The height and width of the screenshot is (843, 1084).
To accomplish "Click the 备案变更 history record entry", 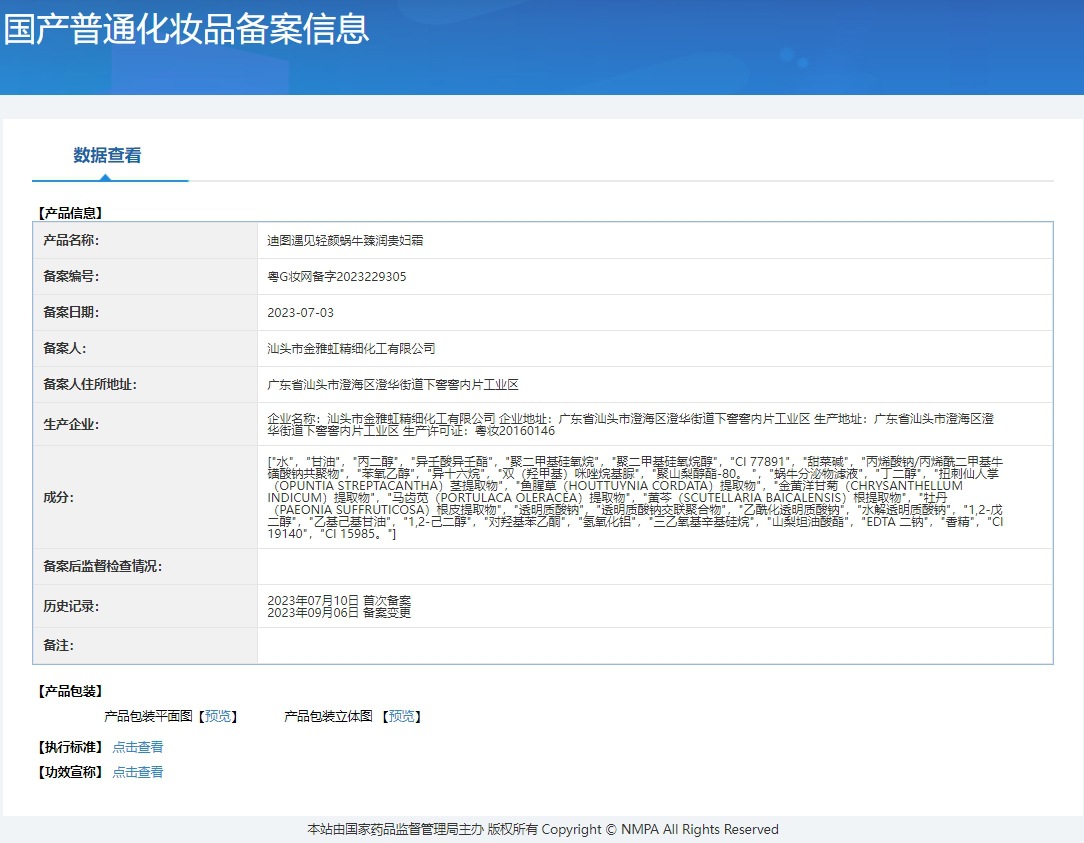I will 339,613.
